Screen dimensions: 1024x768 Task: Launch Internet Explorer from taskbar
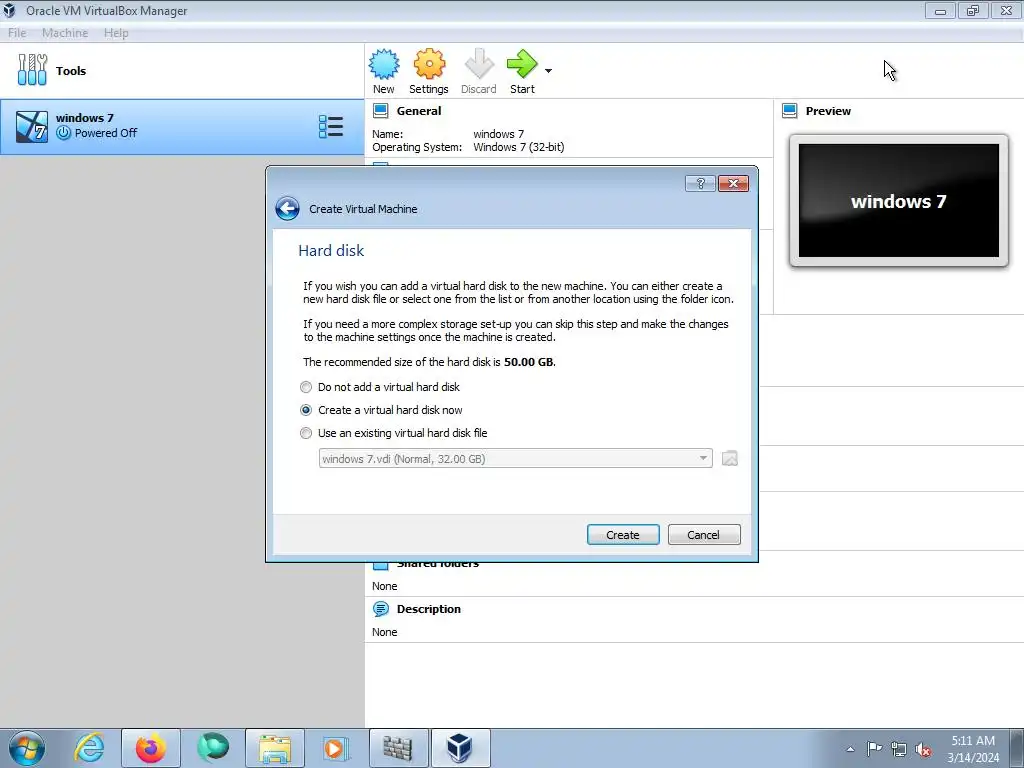pyautogui.click(x=89, y=748)
